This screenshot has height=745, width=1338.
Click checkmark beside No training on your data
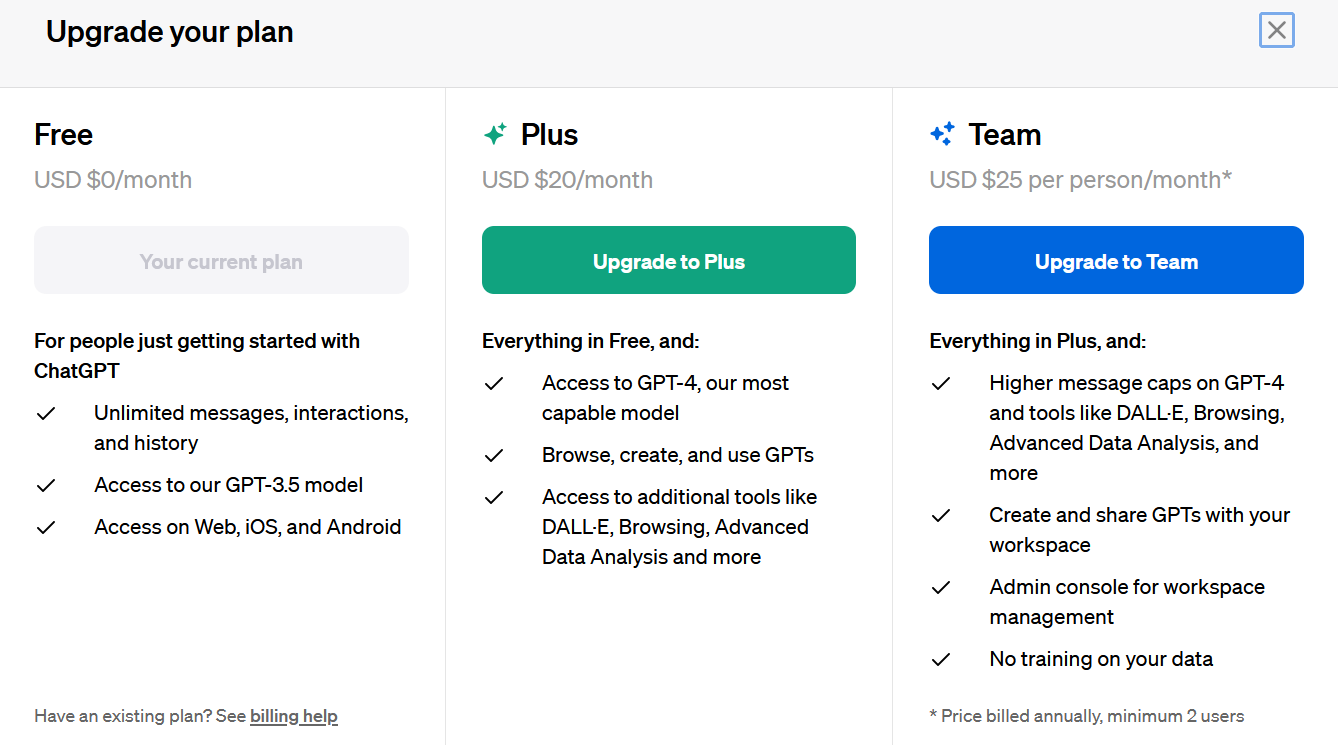pyautogui.click(x=941, y=659)
